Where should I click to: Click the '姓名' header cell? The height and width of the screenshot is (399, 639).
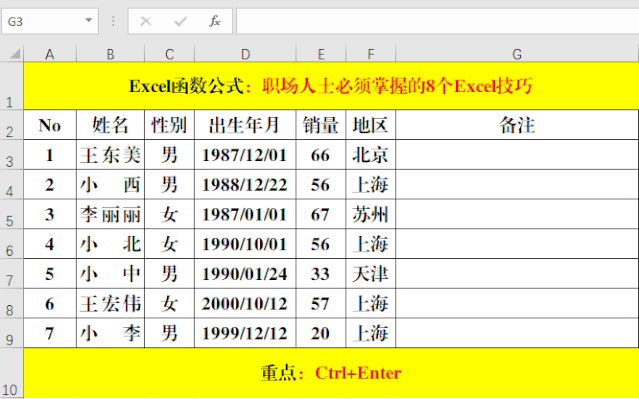(110, 125)
